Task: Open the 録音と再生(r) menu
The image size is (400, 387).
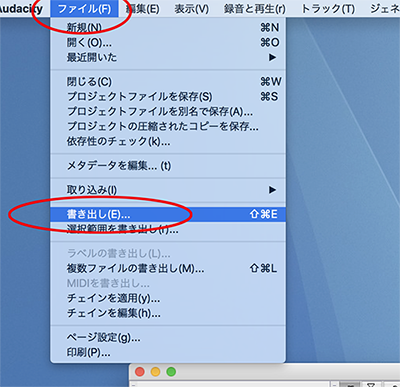Action: [255, 9]
